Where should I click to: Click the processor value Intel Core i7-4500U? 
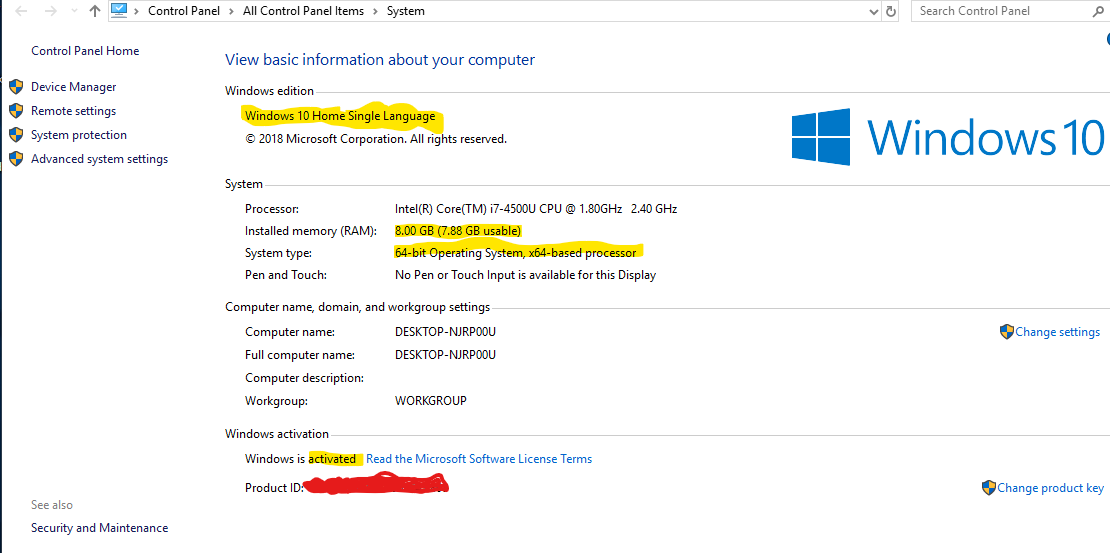[x=536, y=209]
